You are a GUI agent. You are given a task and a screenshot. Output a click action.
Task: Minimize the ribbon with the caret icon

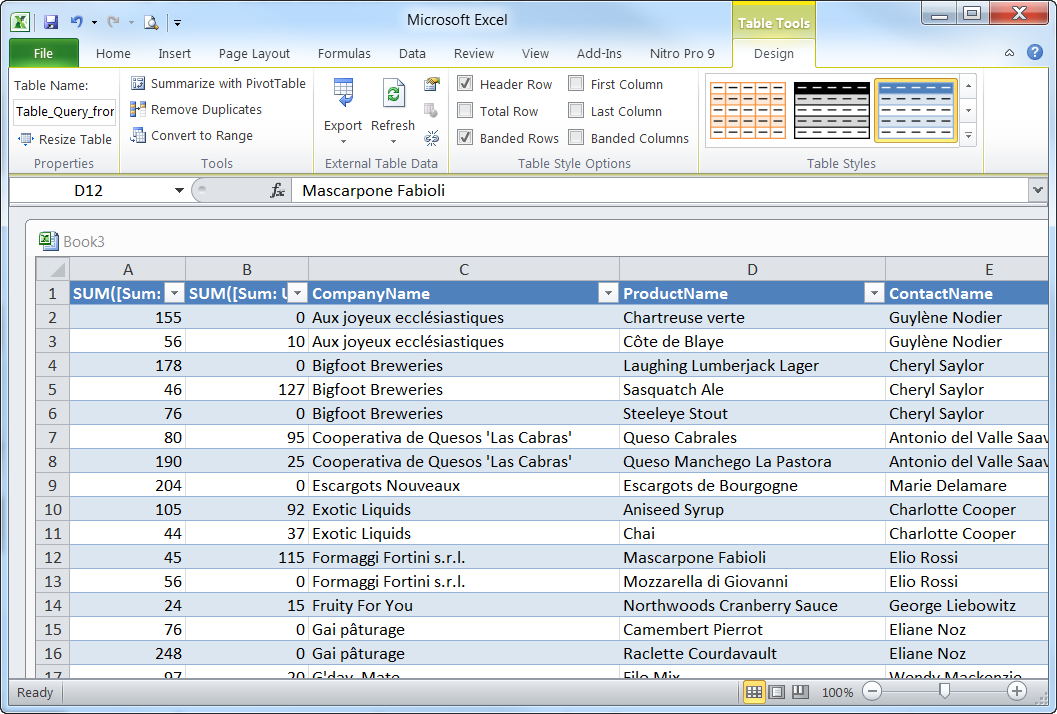coord(1009,53)
